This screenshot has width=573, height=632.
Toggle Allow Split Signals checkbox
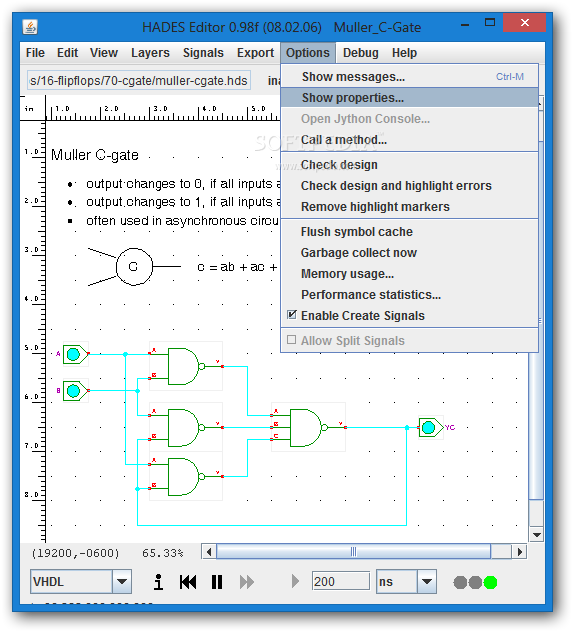click(x=291, y=340)
